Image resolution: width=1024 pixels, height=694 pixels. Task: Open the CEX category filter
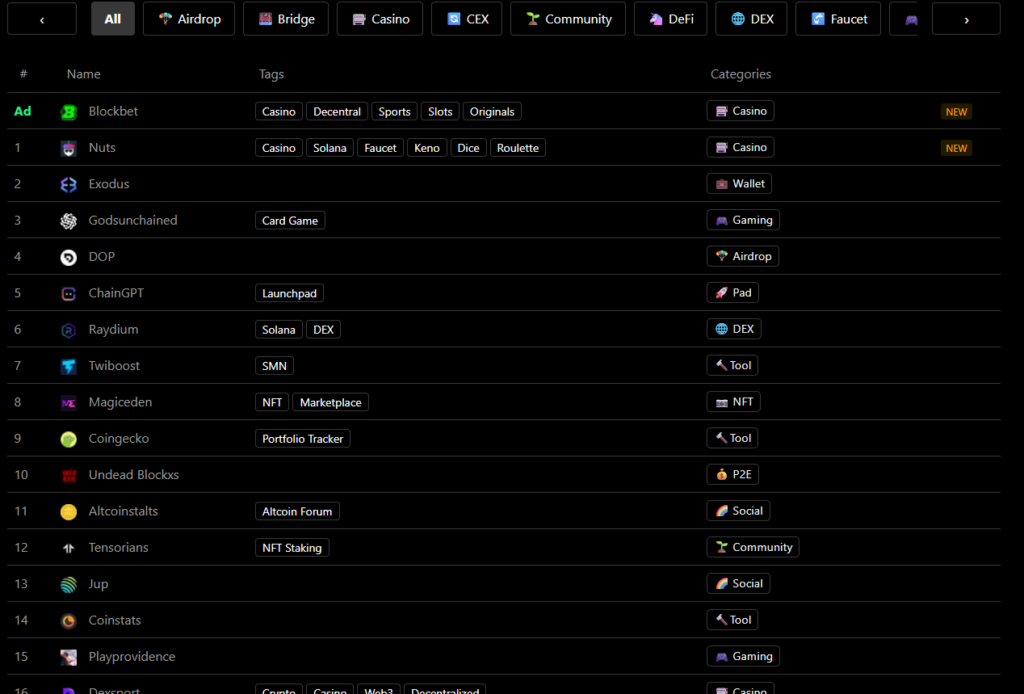click(x=466, y=18)
